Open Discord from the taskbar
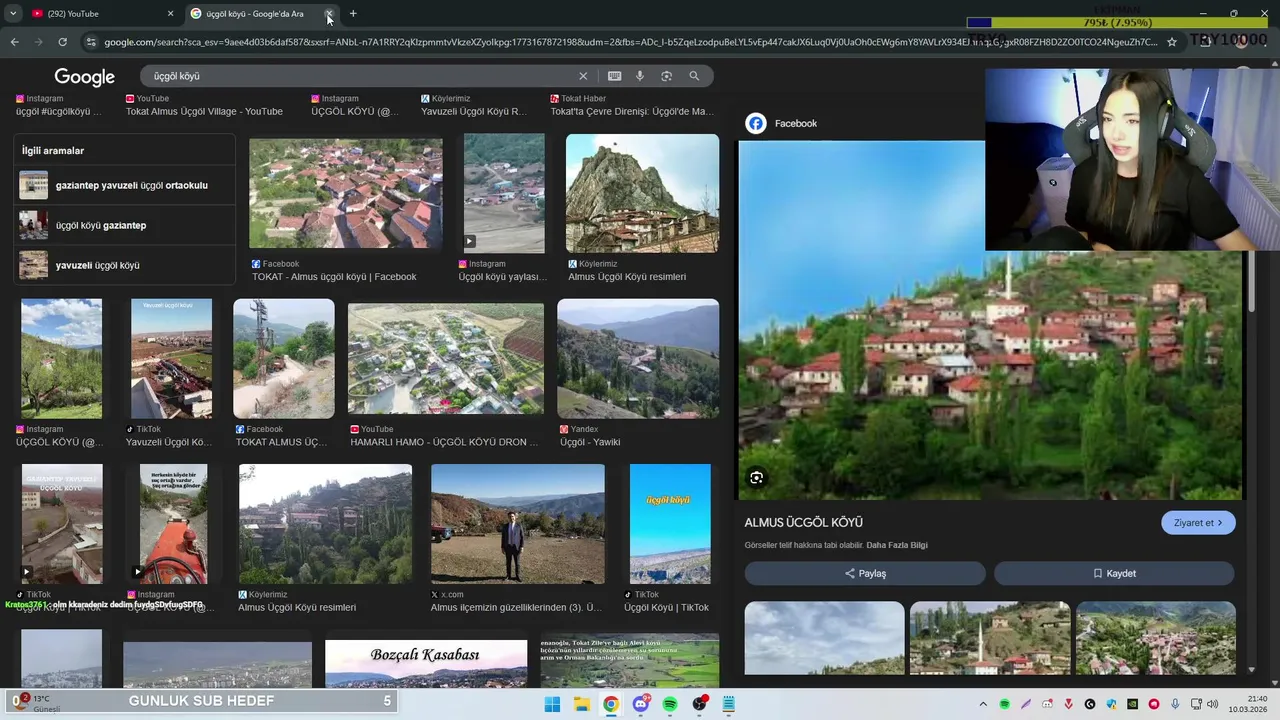The image size is (1280, 720). click(641, 704)
